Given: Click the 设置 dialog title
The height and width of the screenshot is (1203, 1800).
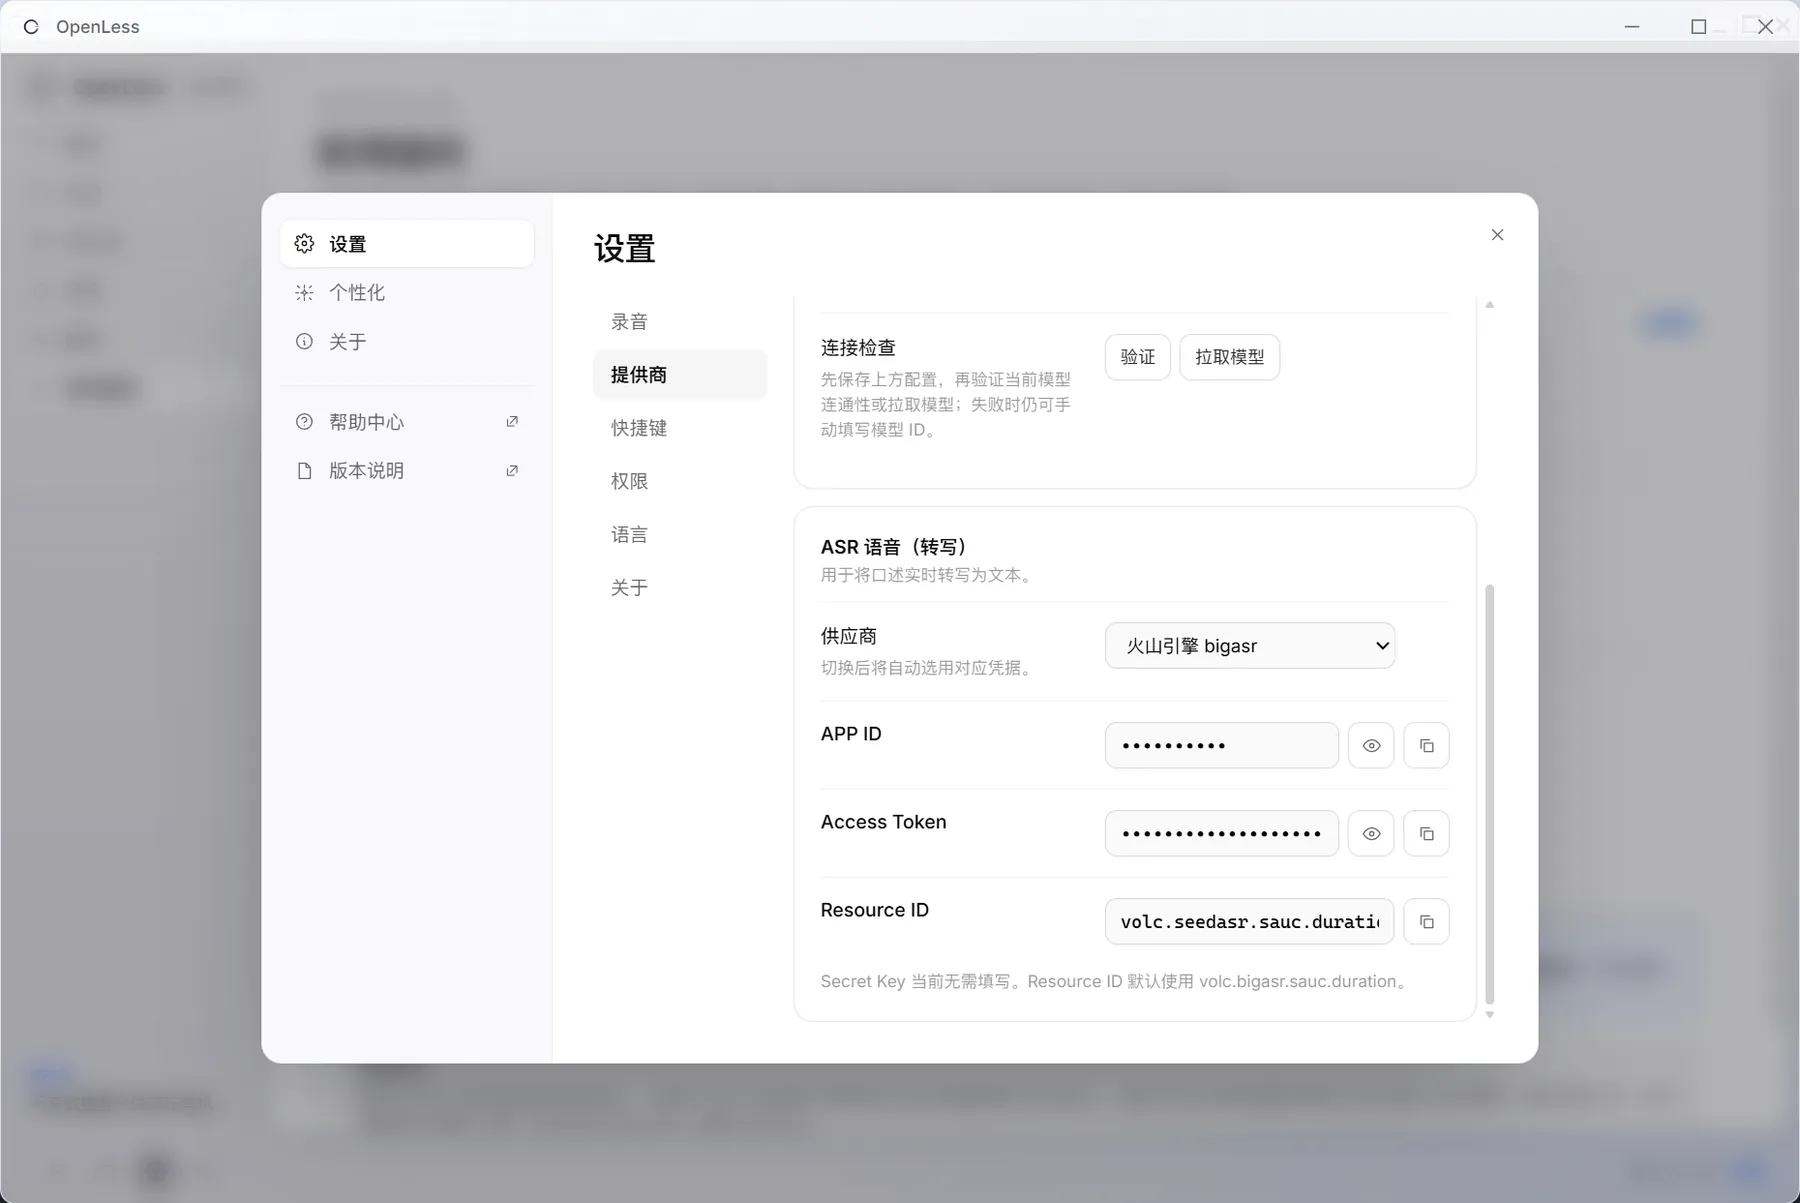Looking at the screenshot, I should tap(625, 249).
